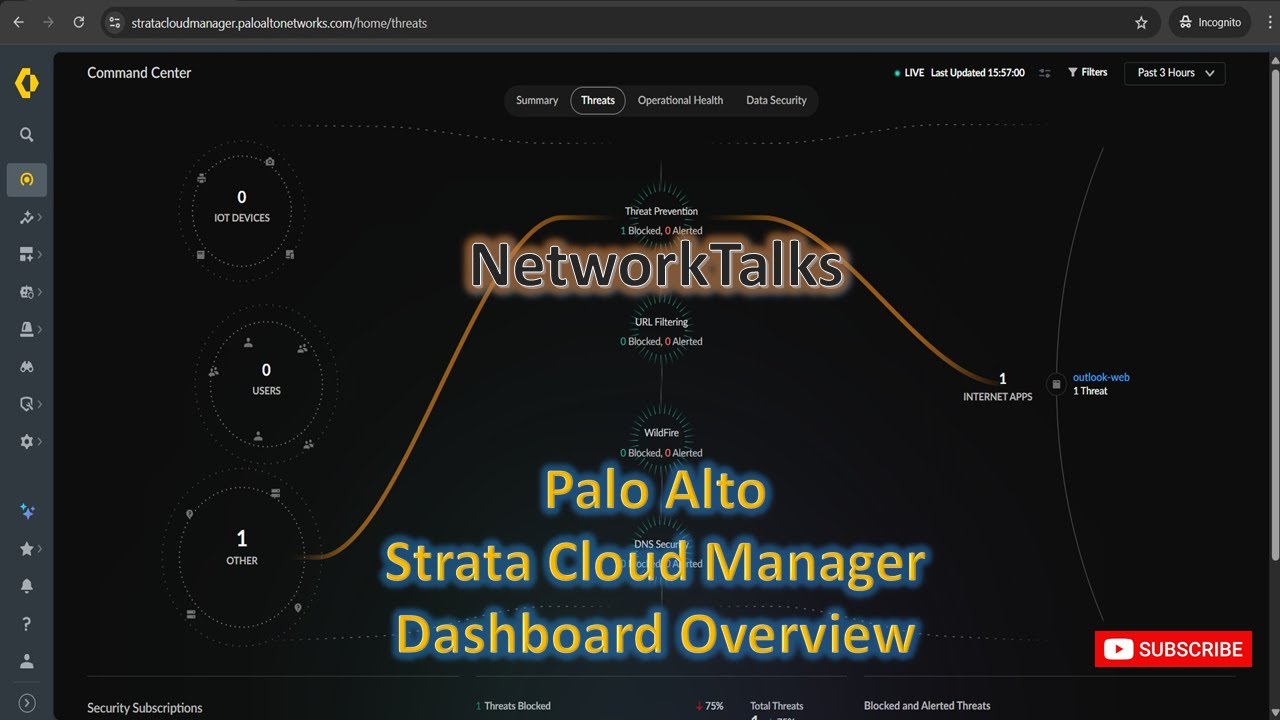Switch to the Data Security tab
The width and height of the screenshot is (1280, 720).
pos(776,100)
